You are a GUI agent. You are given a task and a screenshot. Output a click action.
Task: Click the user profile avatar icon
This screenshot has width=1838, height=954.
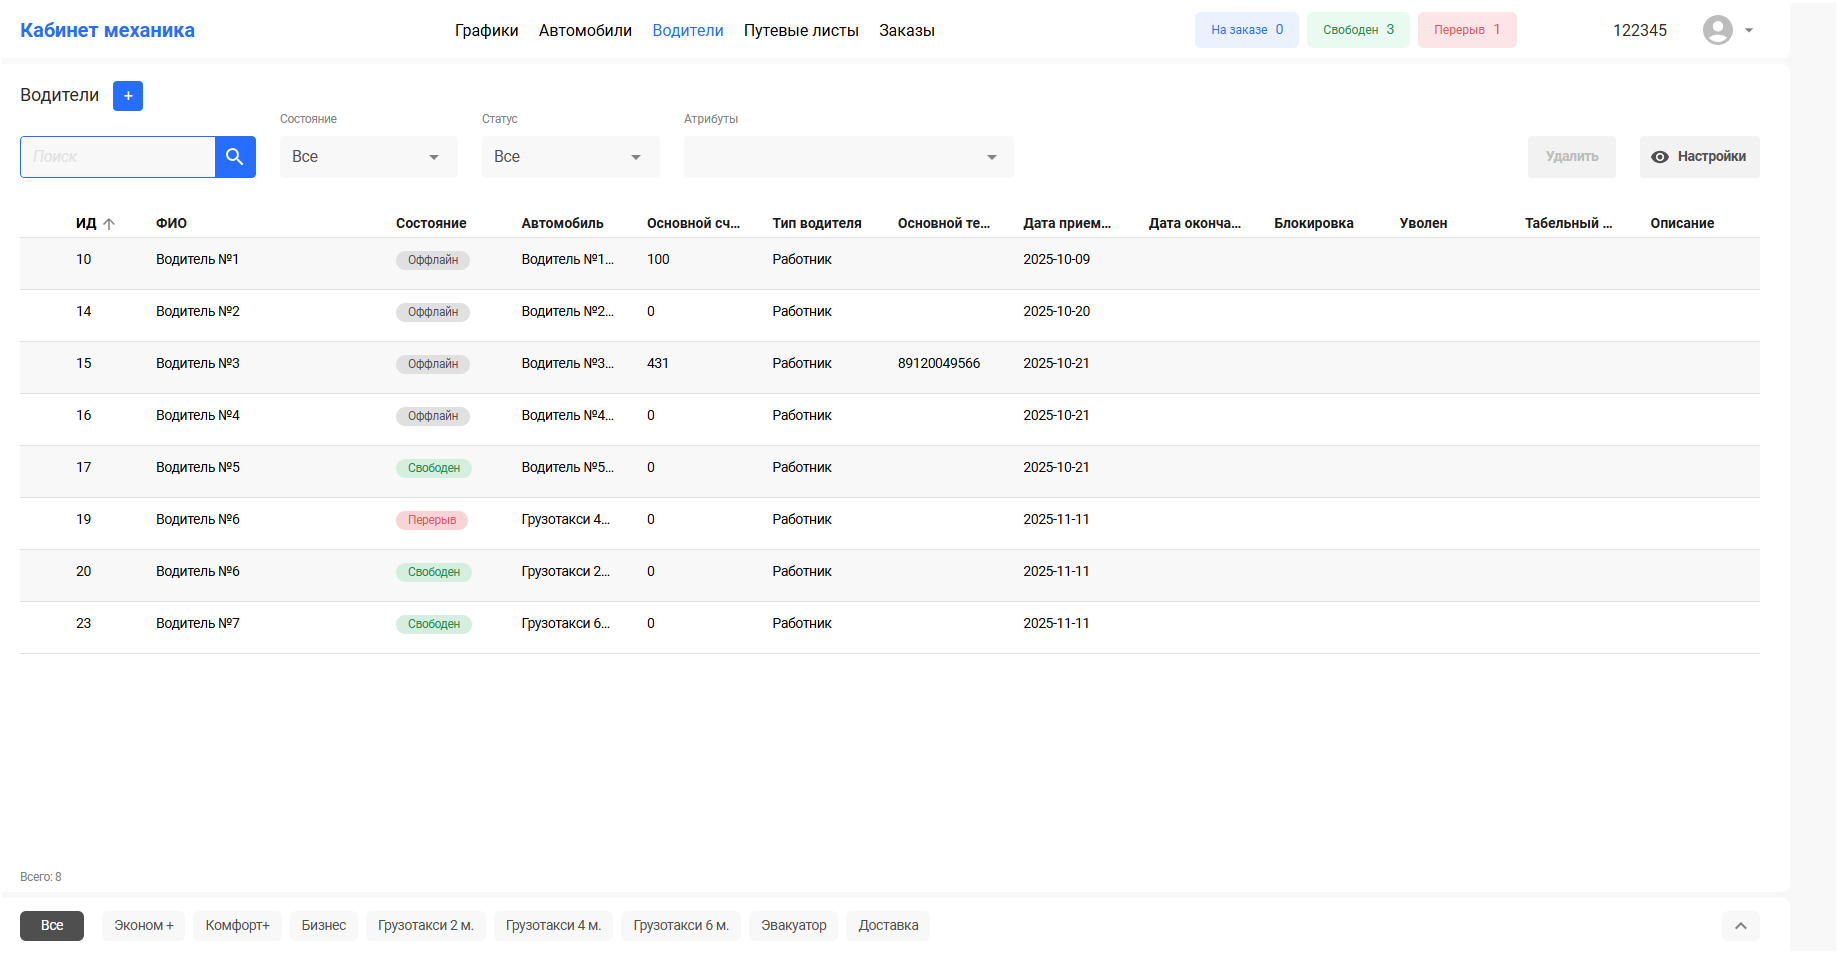coord(1717,30)
